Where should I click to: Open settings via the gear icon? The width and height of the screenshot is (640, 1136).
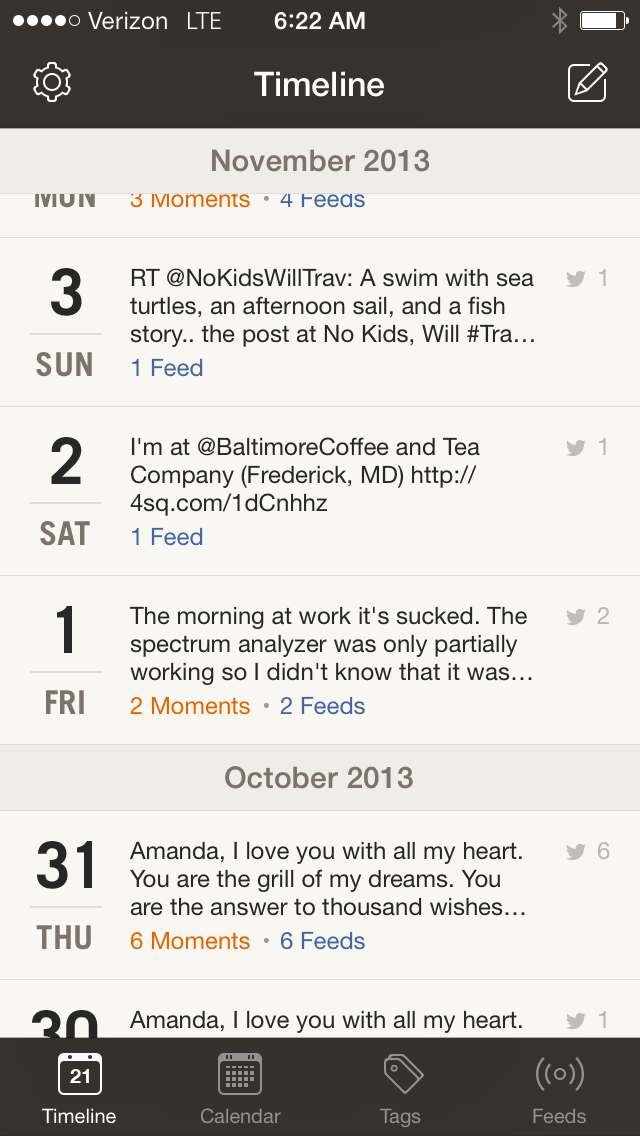[x=52, y=83]
